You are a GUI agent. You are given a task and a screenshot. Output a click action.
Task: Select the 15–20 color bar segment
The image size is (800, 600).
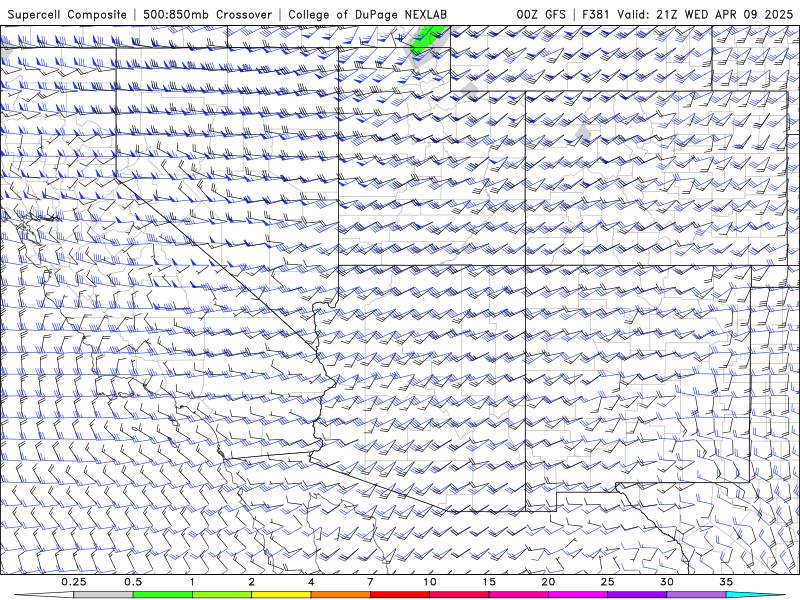[x=518, y=595]
